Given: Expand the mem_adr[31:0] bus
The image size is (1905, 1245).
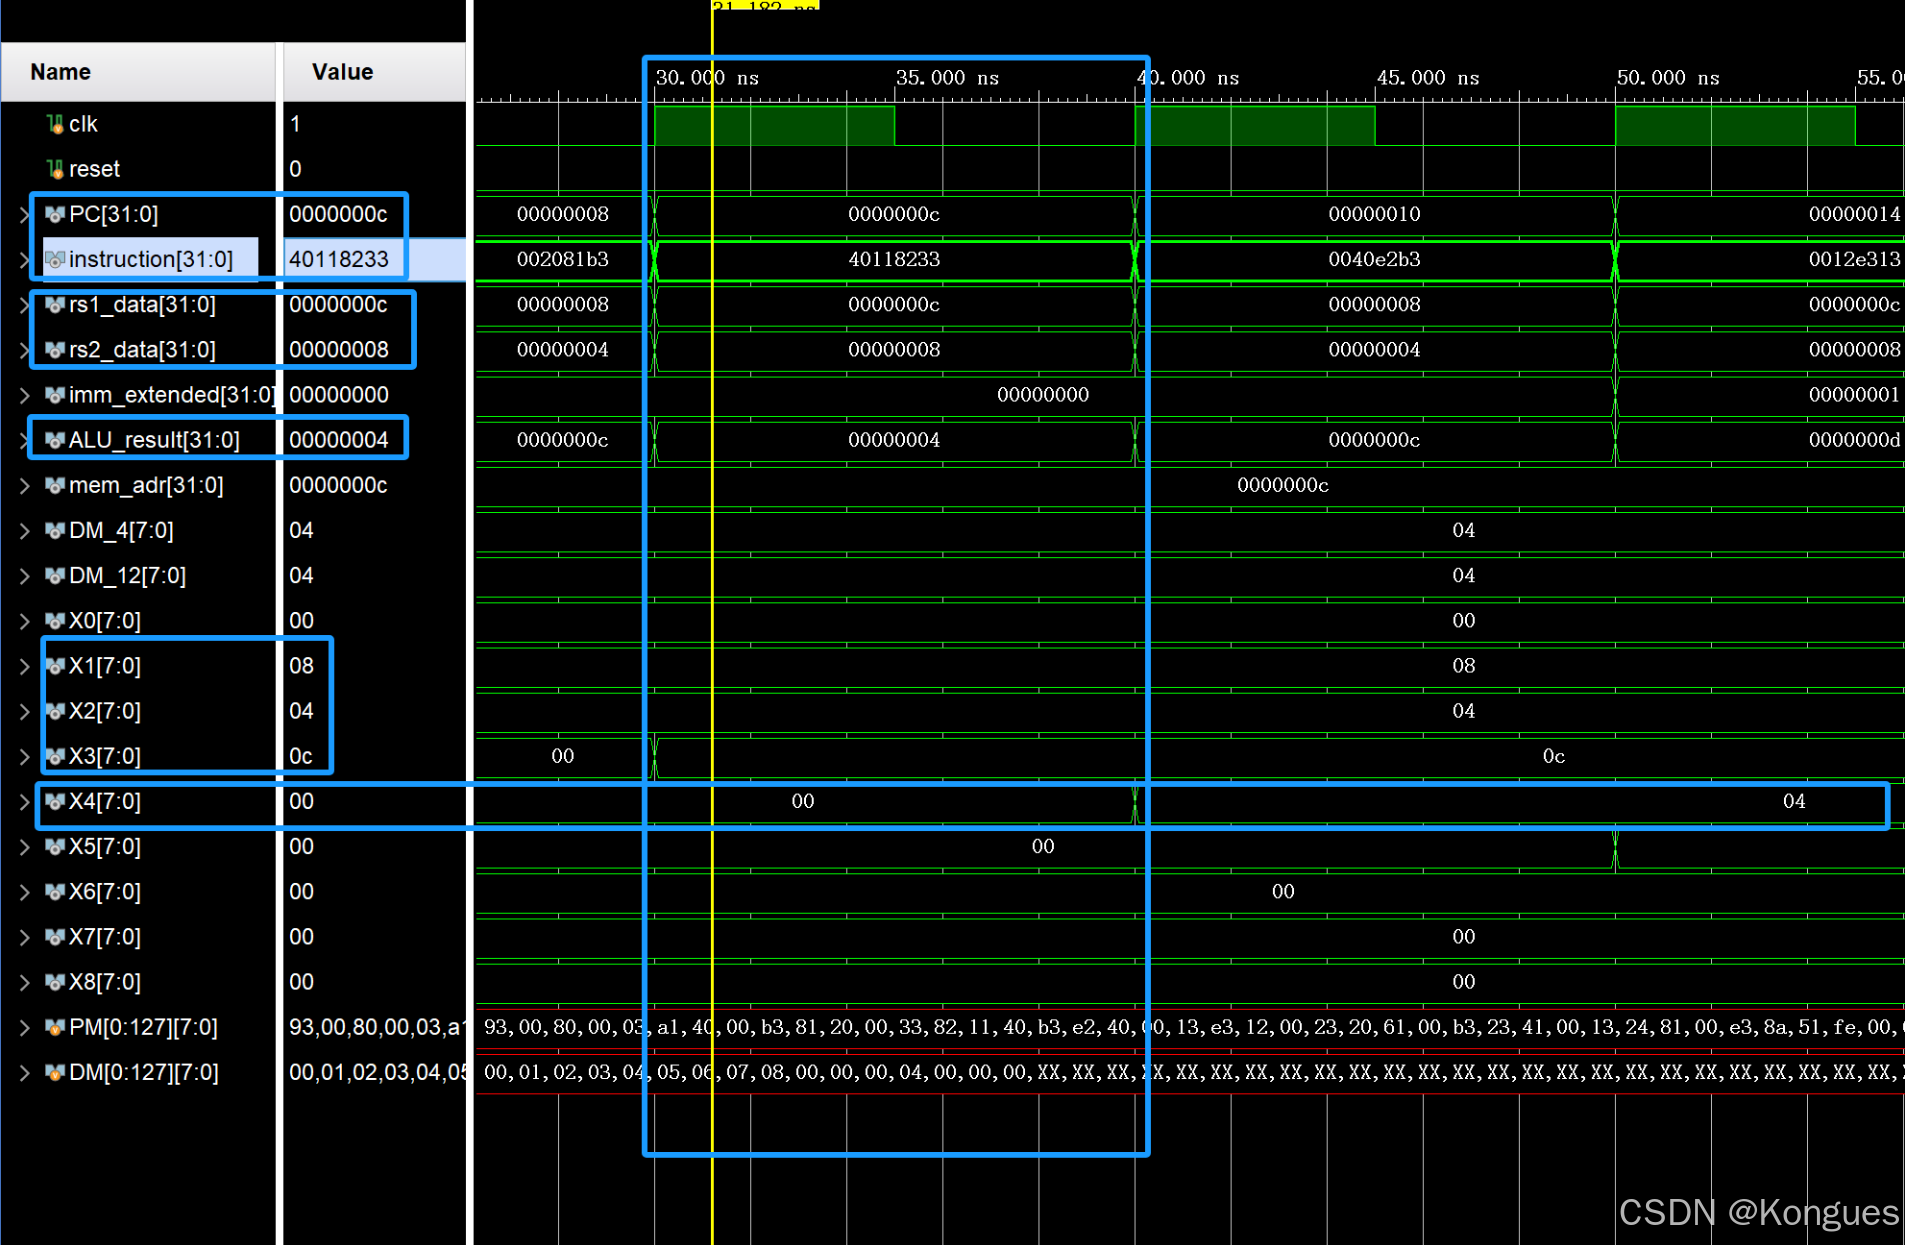Looking at the screenshot, I should point(24,485).
